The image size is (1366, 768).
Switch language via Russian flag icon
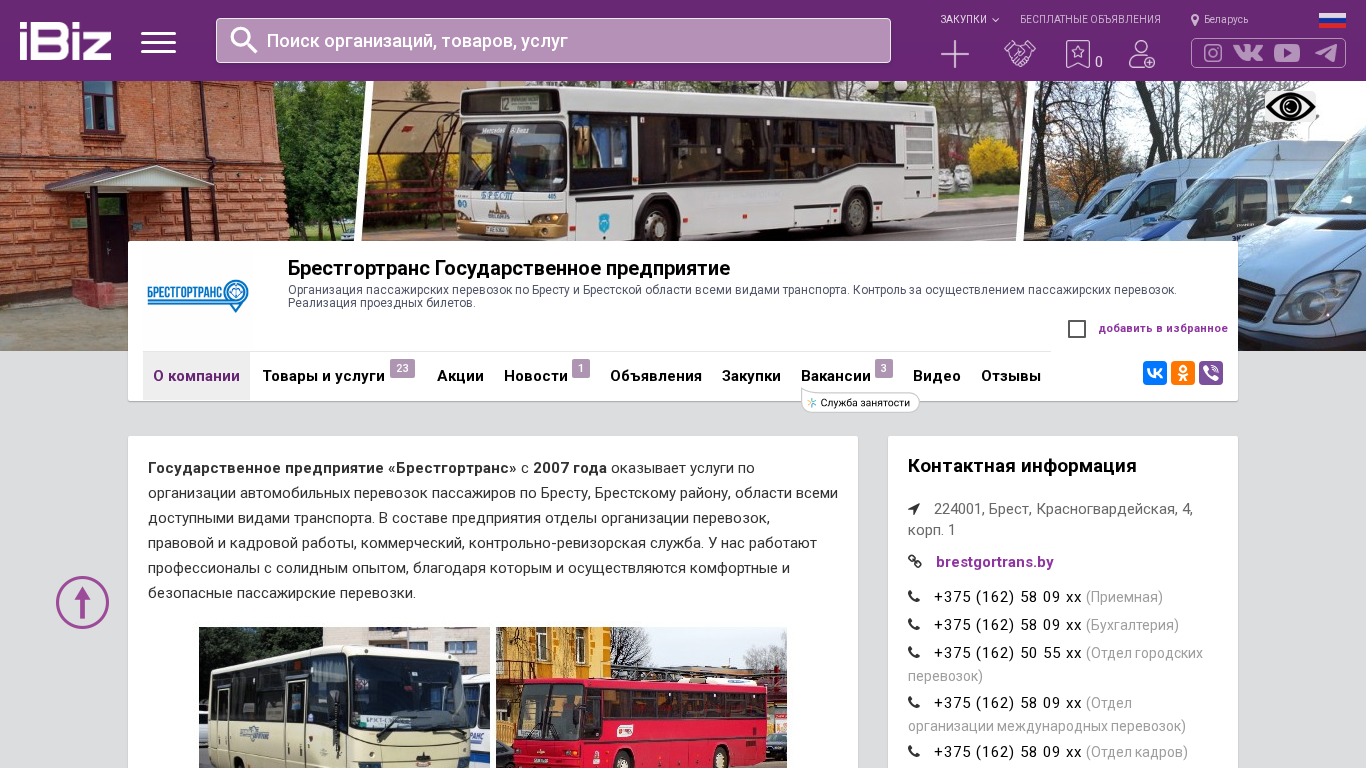[1332, 20]
